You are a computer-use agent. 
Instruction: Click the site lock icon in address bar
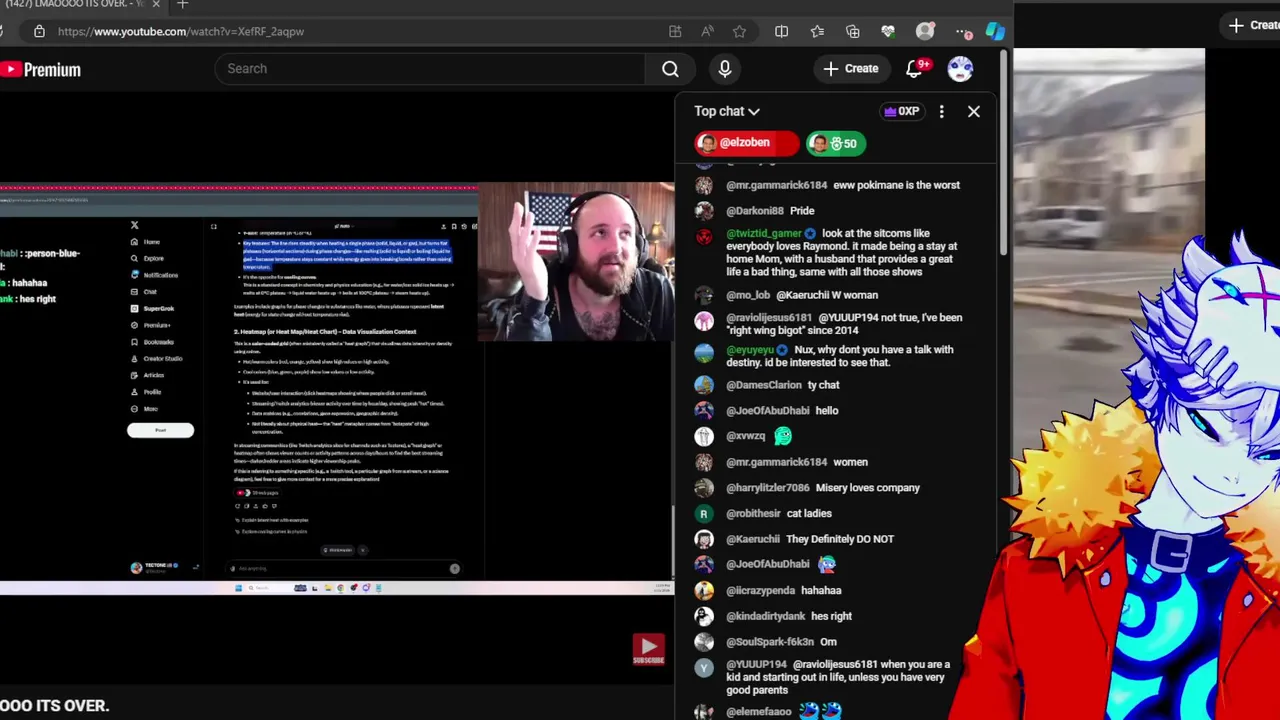(39, 31)
